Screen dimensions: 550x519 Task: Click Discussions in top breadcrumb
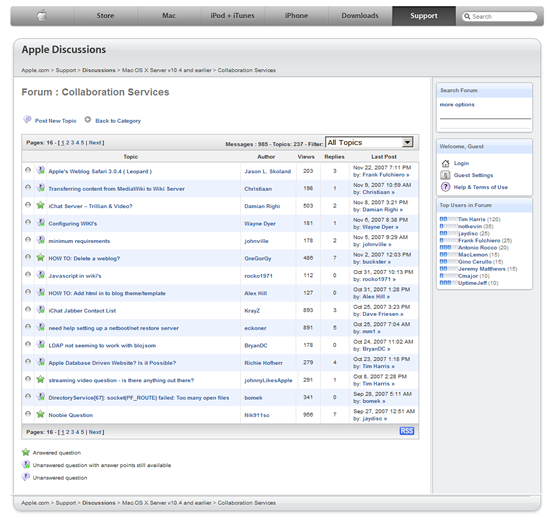pyautogui.click(x=99, y=70)
